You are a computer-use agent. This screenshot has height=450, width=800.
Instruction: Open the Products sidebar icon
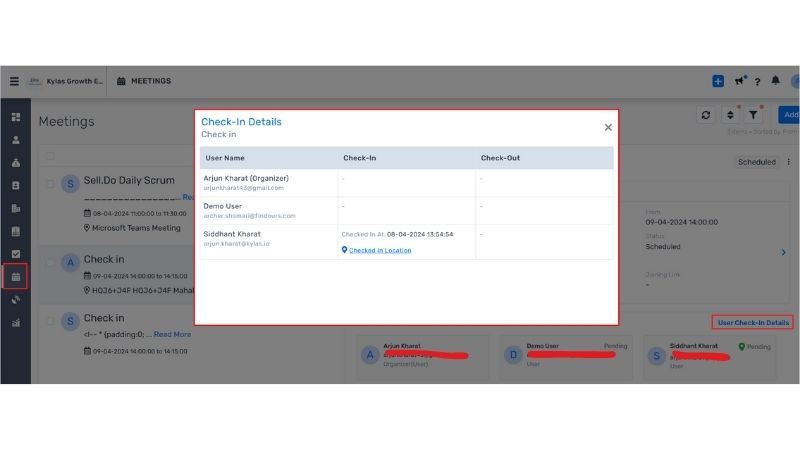click(x=16, y=231)
